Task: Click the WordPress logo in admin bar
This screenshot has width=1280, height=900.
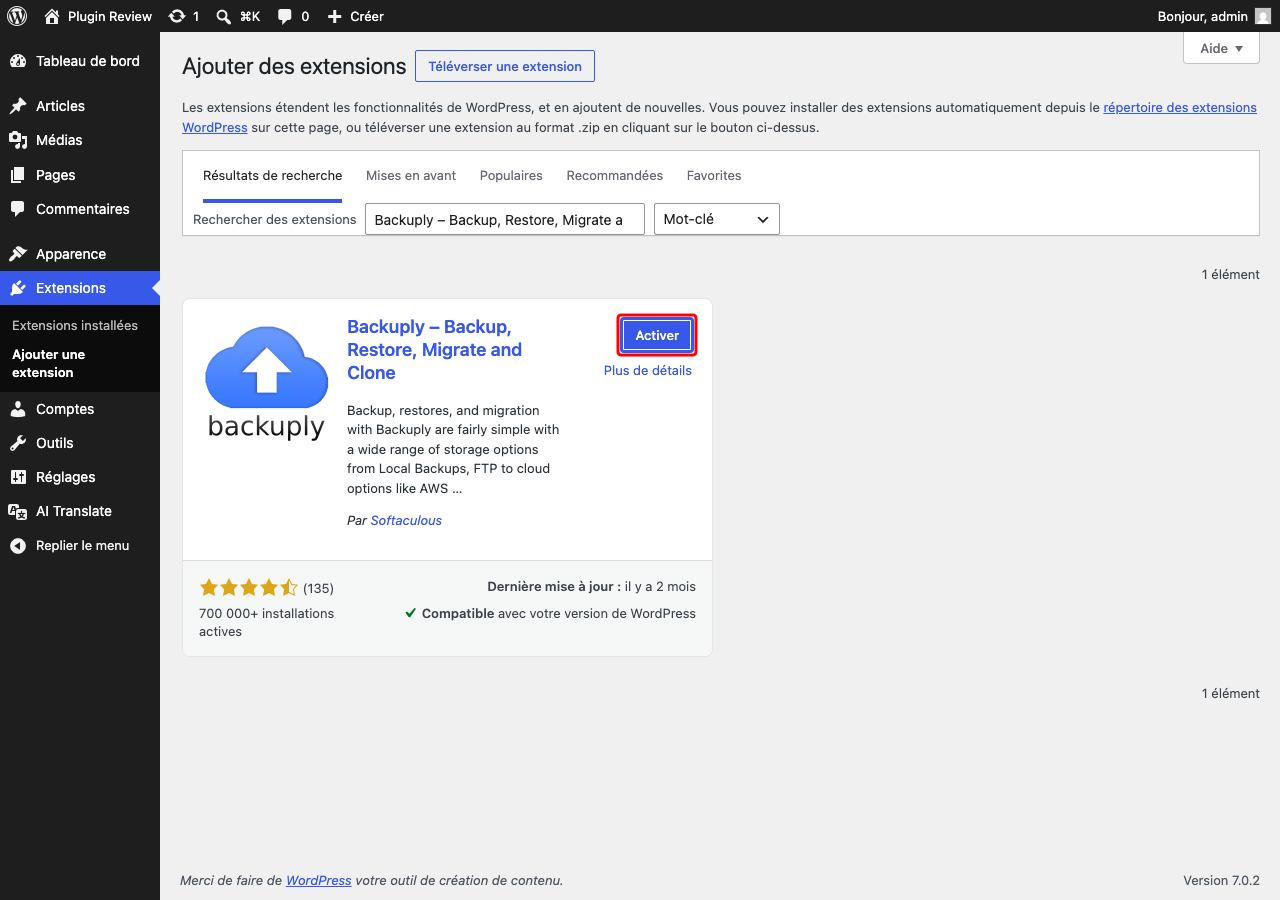Action: [x=17, y=16]
